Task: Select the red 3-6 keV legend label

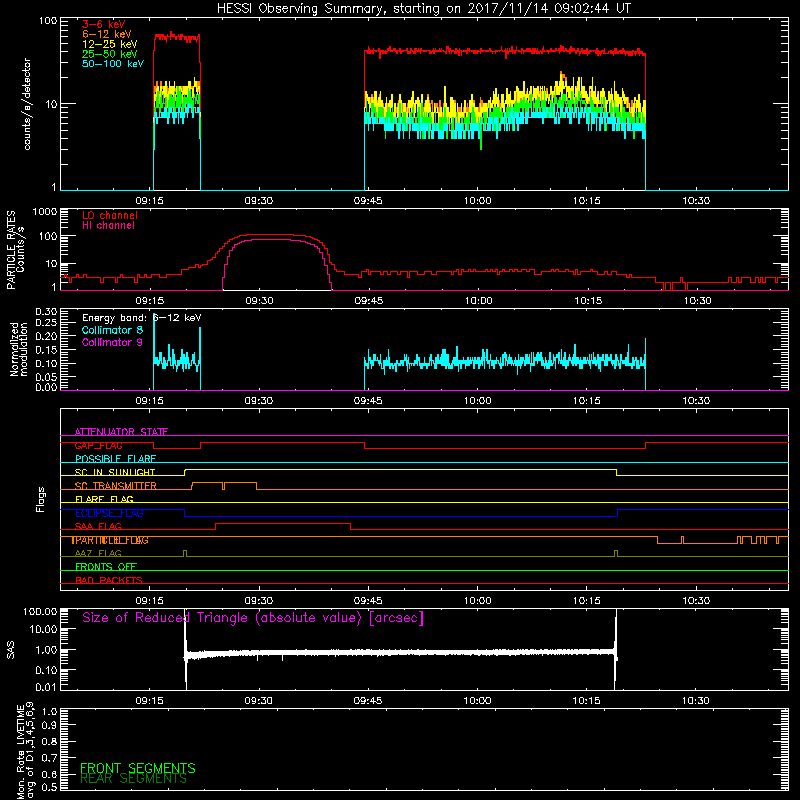Action: click(x=104, y=24)
